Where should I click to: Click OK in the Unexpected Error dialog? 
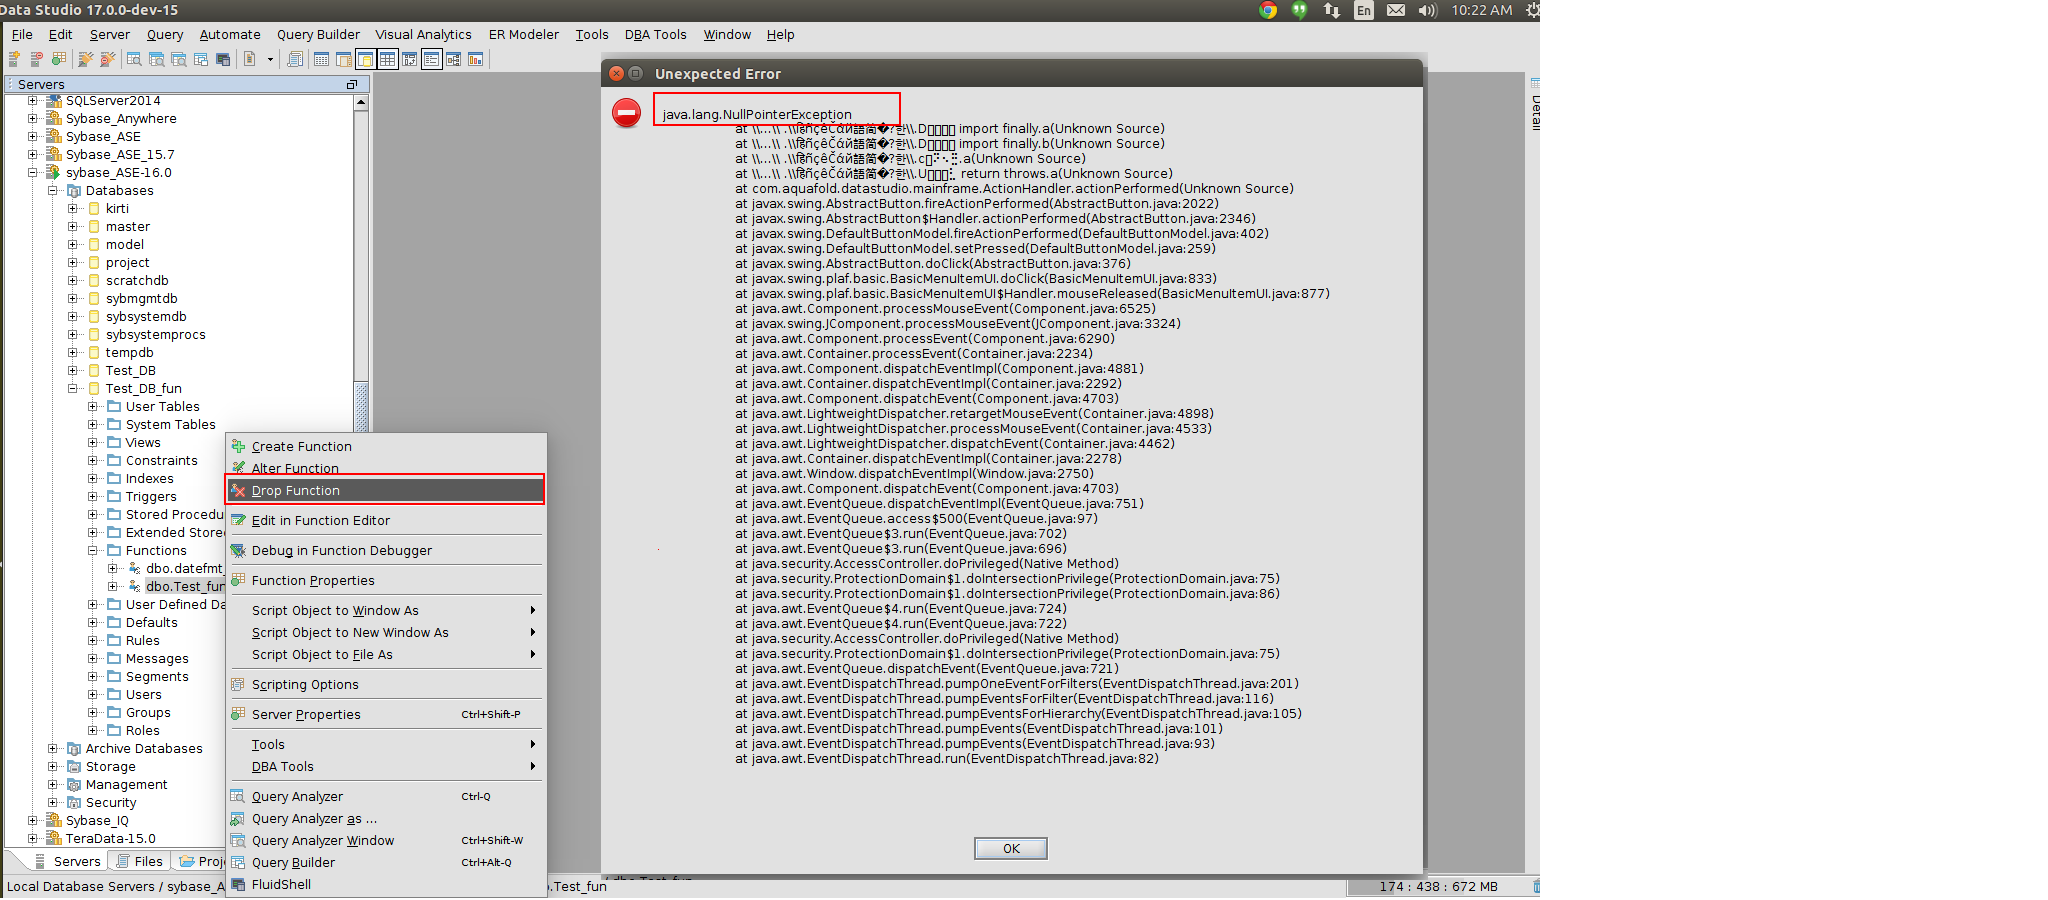pos(1011,848)
